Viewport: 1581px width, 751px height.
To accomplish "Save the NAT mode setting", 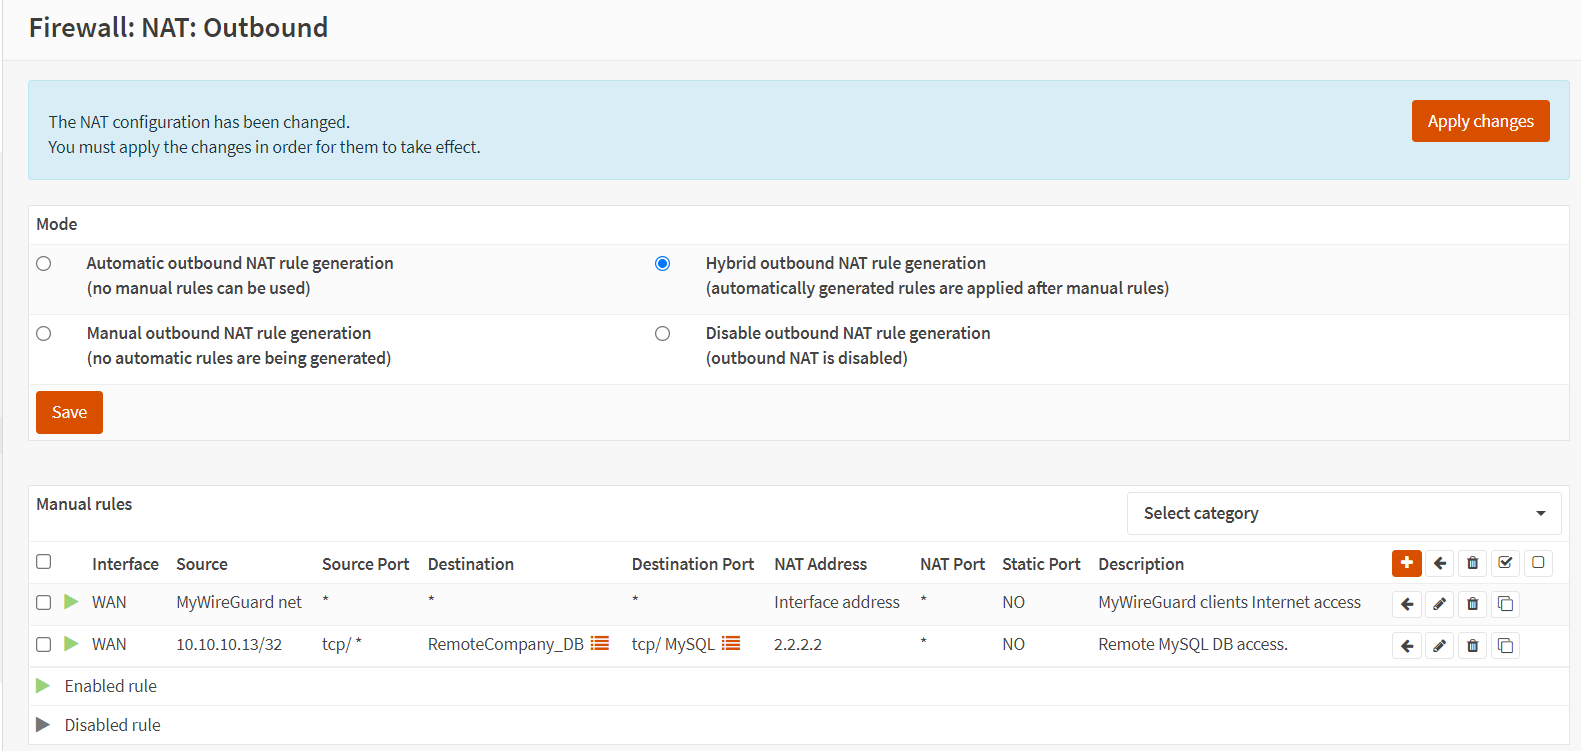I will coord(69,412).
